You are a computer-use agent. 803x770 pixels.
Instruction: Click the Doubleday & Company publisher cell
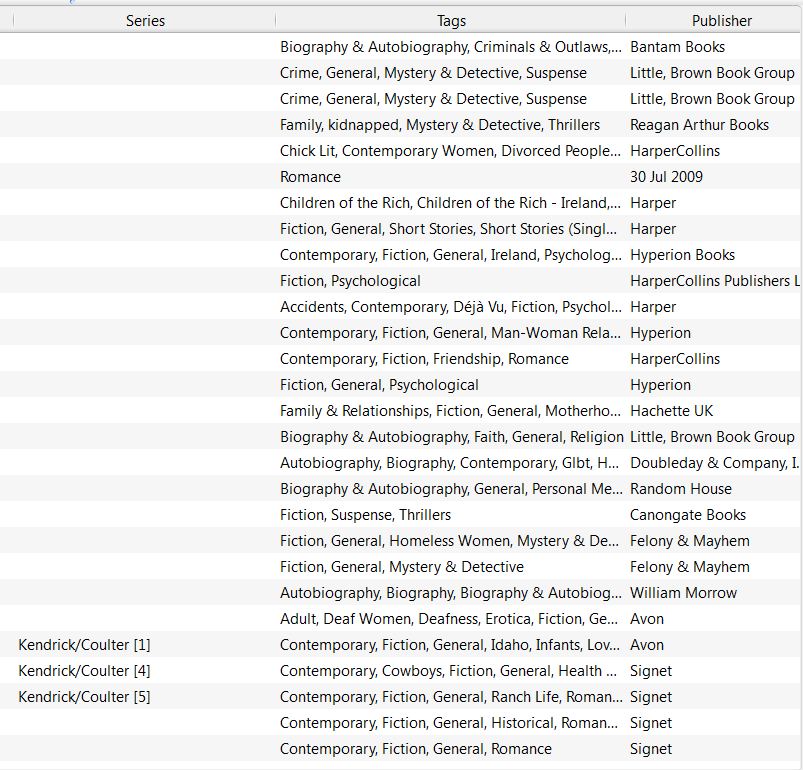pyautogui.click(x=715, y=463)
